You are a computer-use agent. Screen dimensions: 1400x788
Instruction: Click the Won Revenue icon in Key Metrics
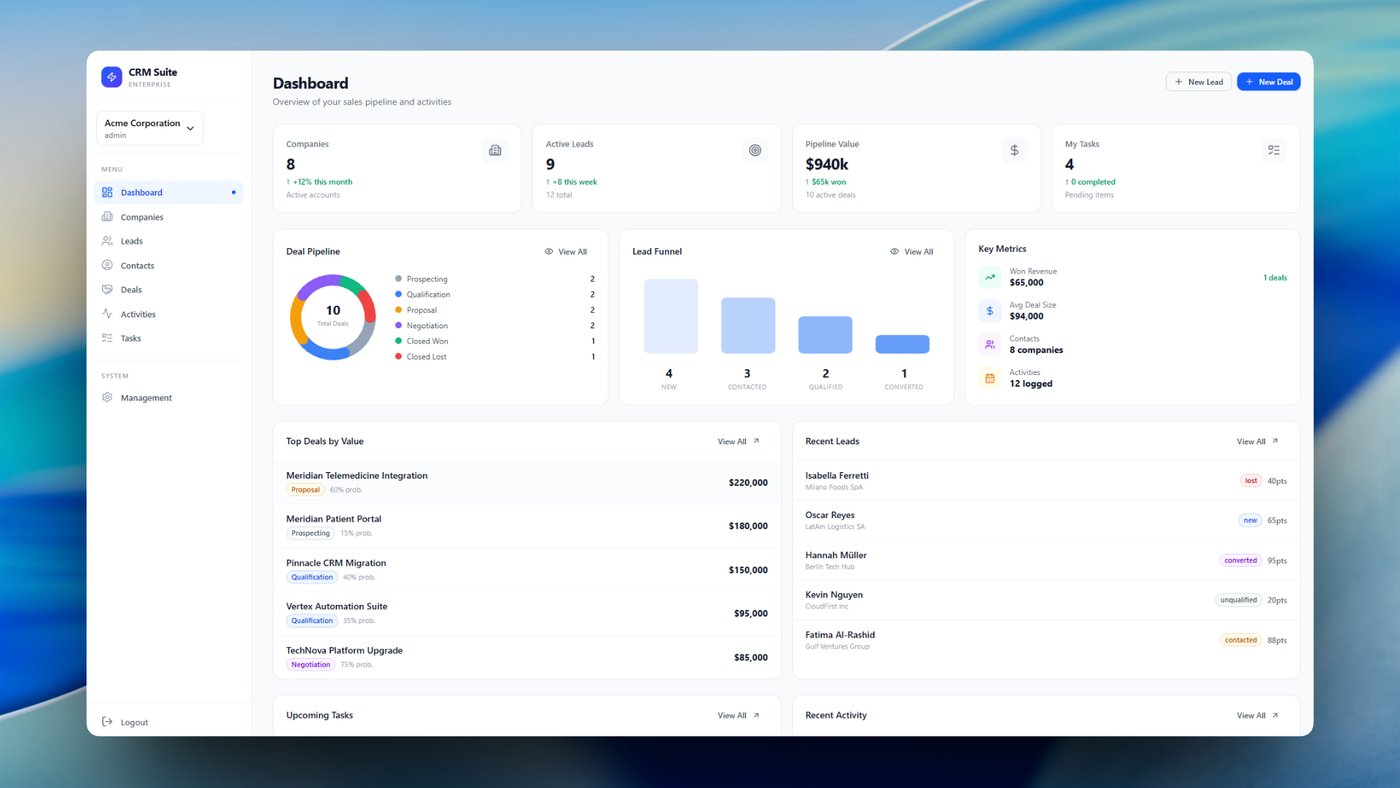(989, 276)
